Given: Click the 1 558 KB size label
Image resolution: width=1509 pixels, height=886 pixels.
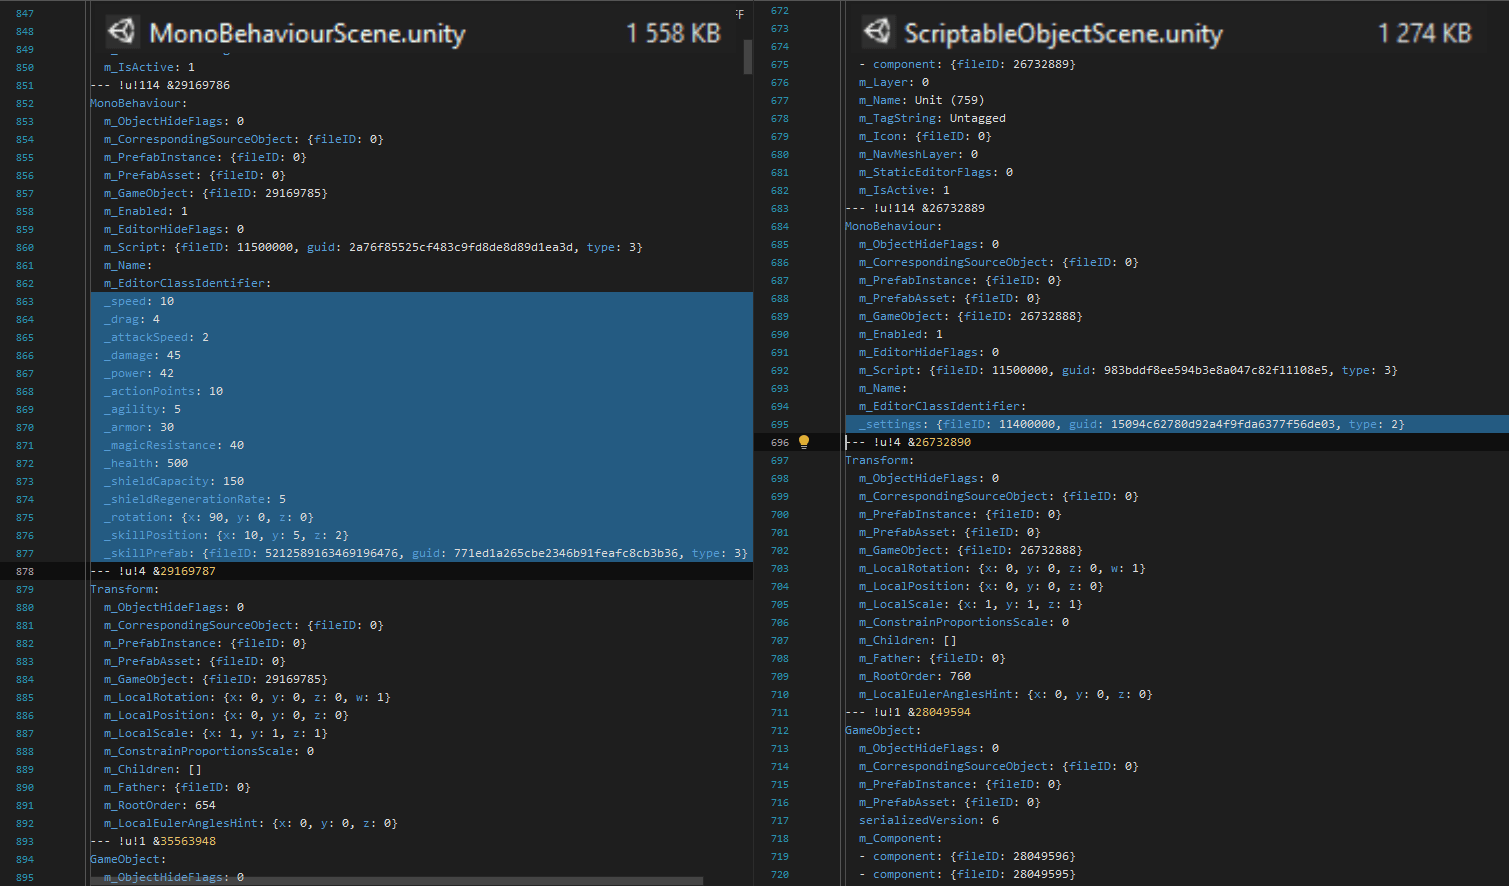Looking at the screenshot, I should (673, 31).
